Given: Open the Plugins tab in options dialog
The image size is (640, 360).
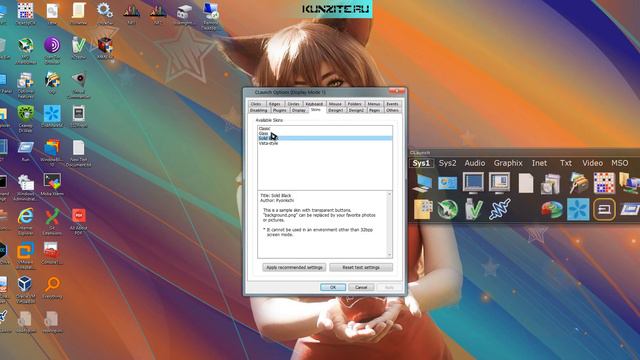Looking at the screenshot, I should 280,110.
